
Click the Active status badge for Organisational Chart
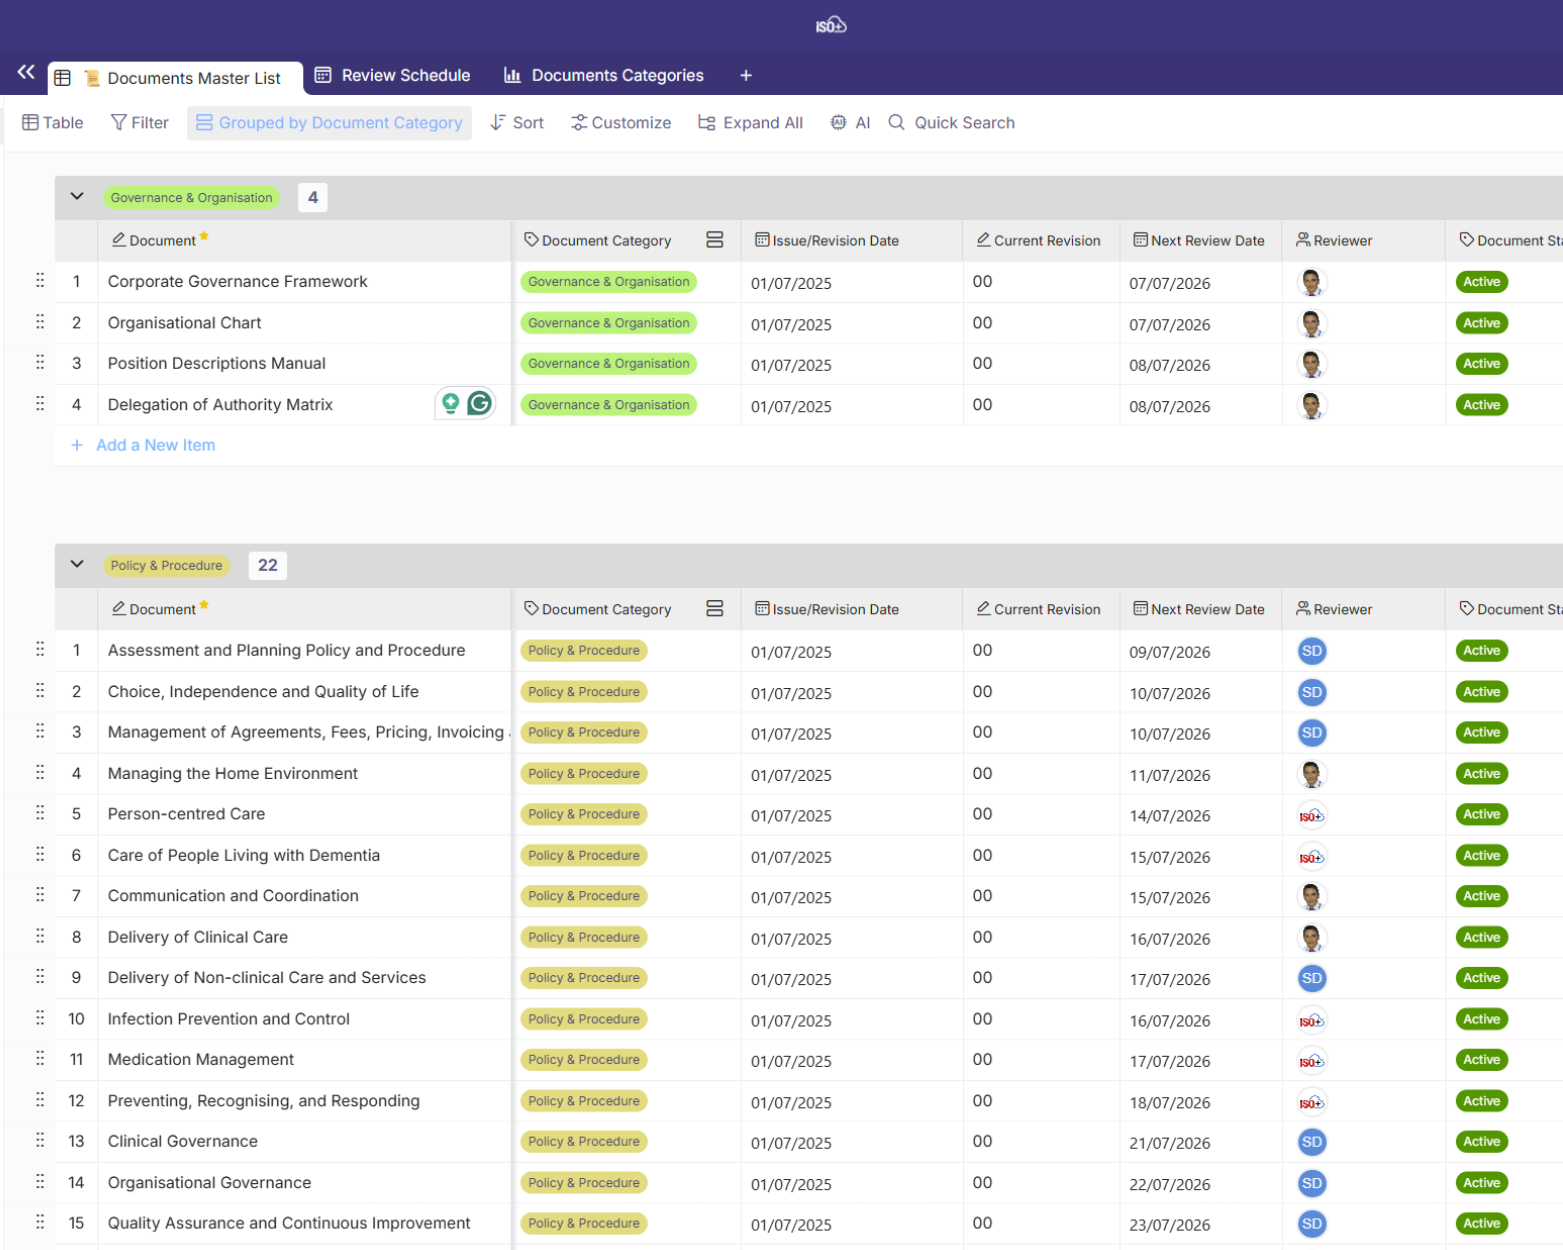tap(1481, 323)
